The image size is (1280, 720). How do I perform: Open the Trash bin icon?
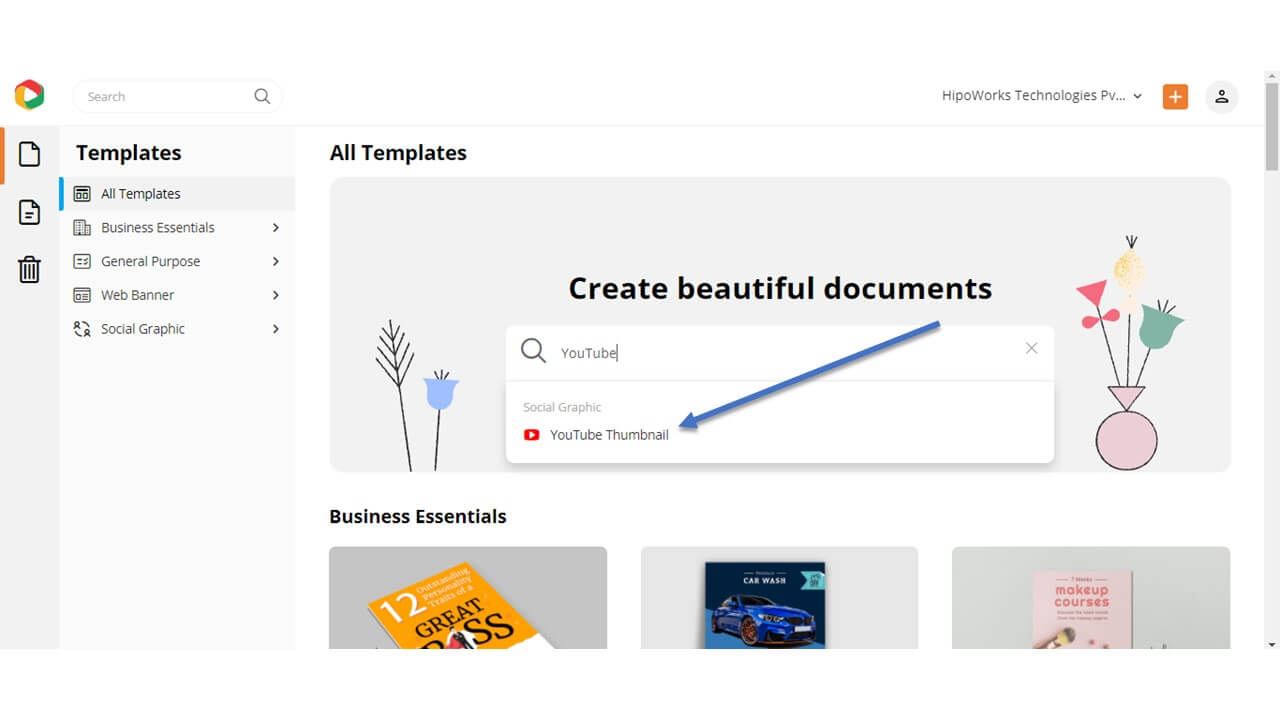pos(30,269)
